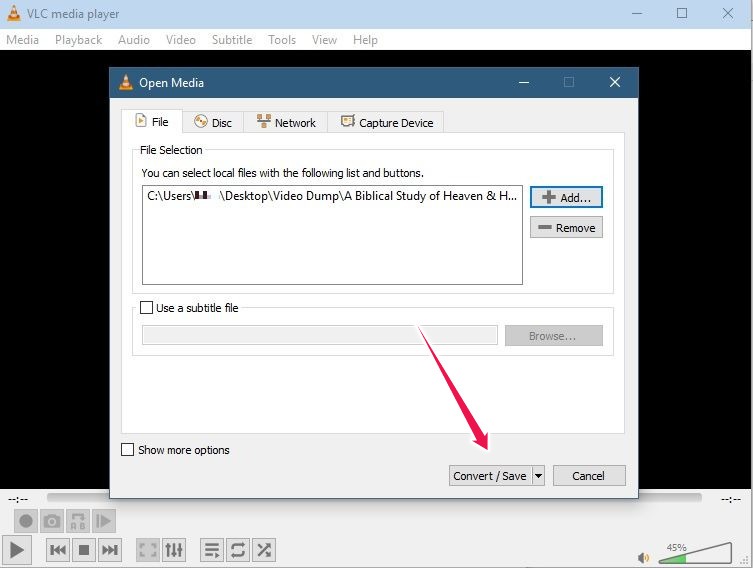Open extended settings equalizer icon
Viewport: 753px width, 568px height.
174,550
